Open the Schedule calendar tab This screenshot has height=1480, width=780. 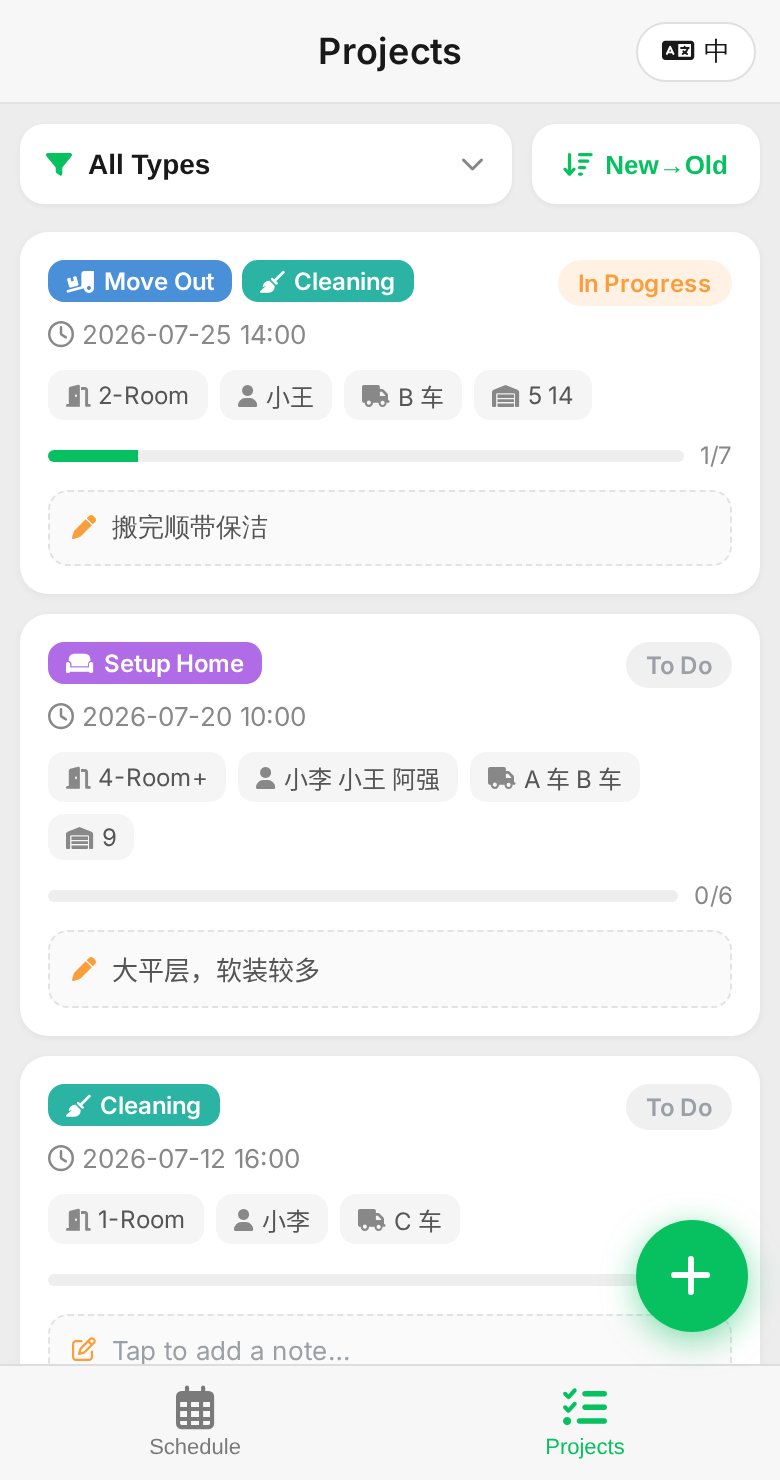(x=195, y=1422)
